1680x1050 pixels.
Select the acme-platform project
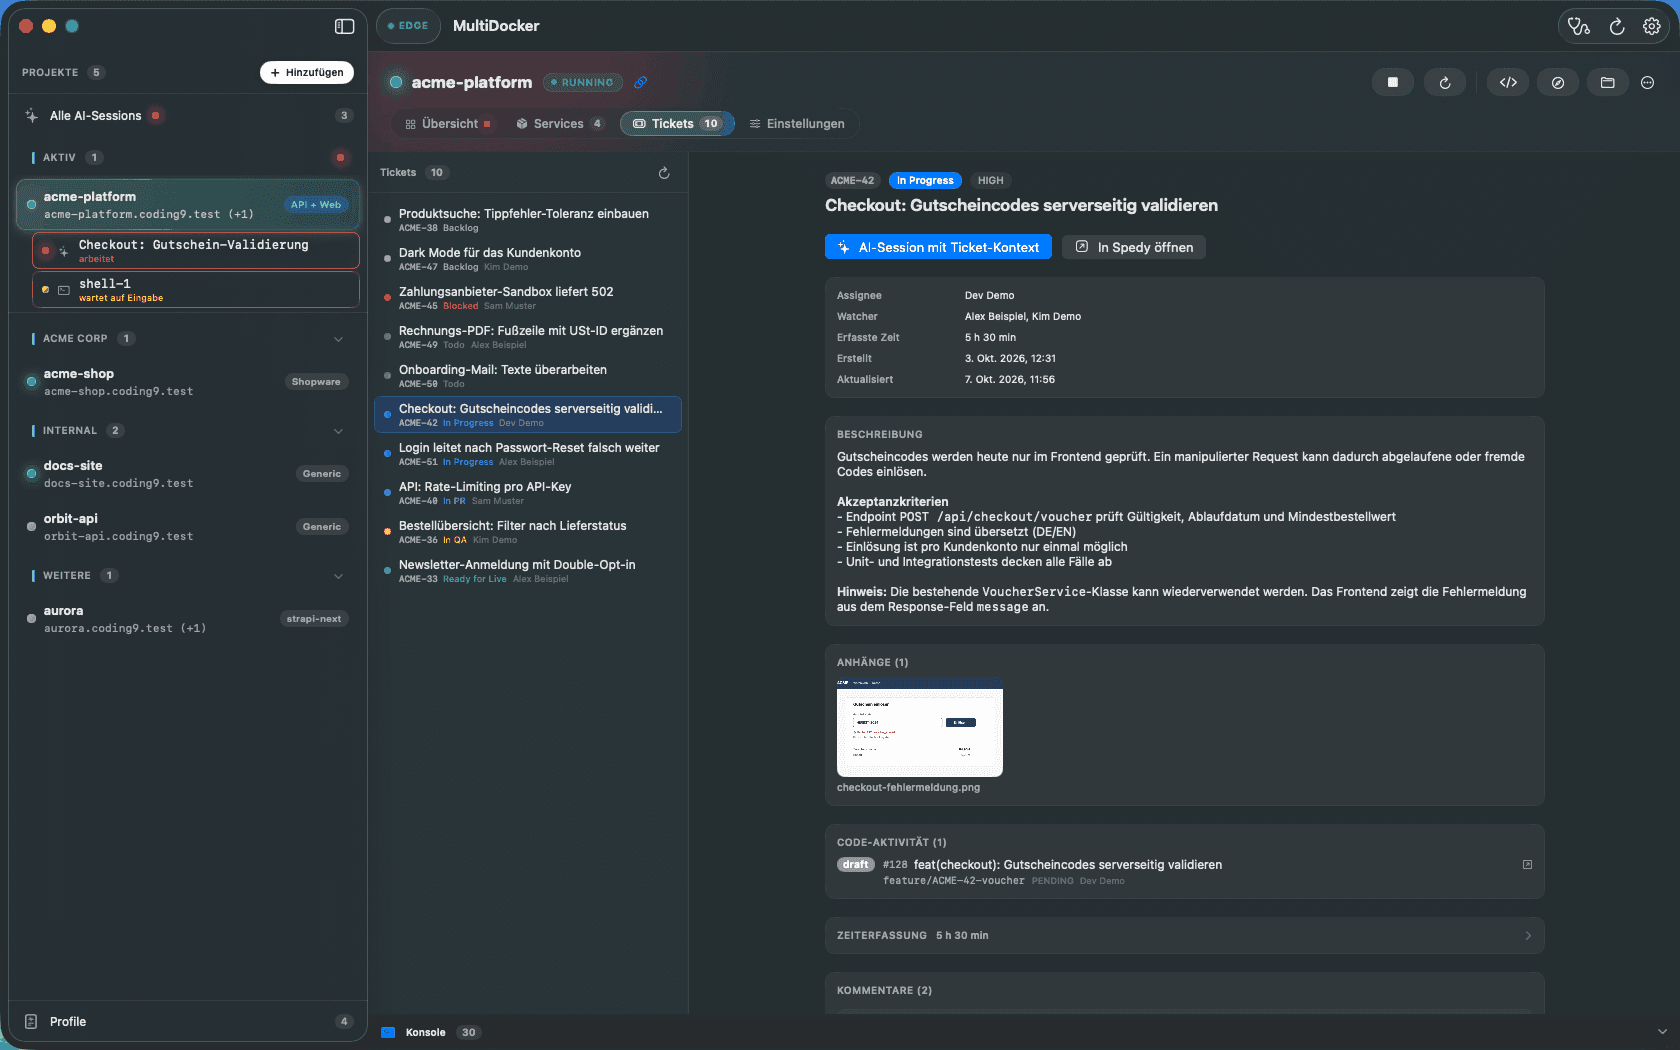[x=188, y=205]
